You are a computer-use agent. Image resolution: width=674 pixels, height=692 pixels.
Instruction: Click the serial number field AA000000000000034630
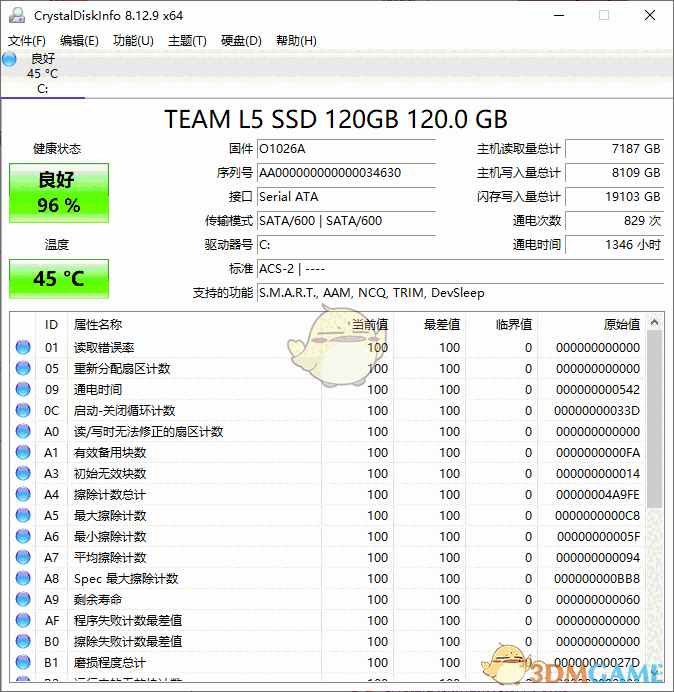pyautogui.click(x=346, y=173)
